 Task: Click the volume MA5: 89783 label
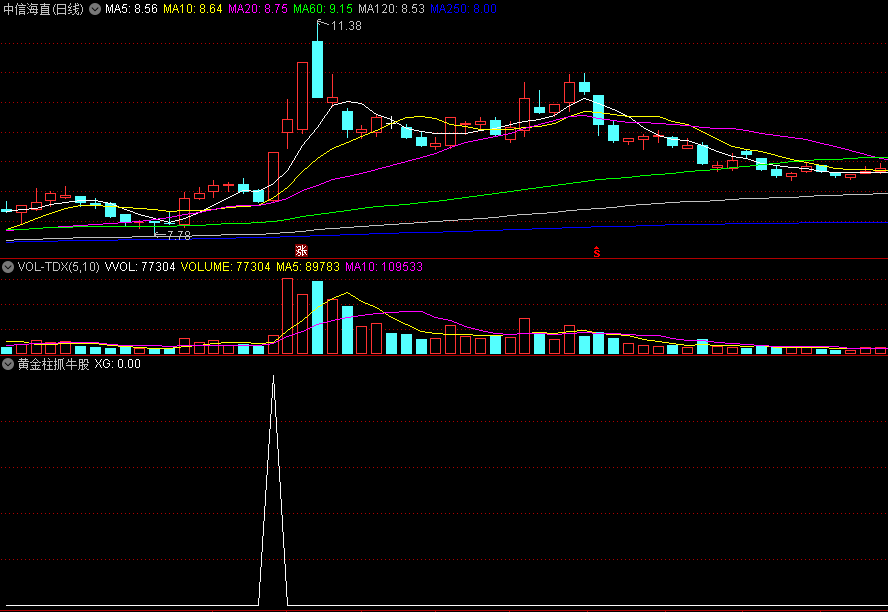tap(308, 267)
